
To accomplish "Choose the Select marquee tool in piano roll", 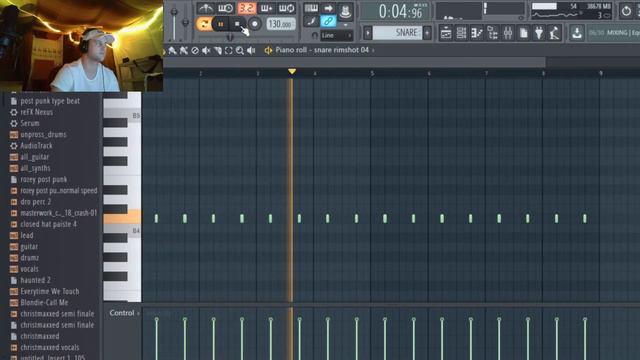I will 229,50.
